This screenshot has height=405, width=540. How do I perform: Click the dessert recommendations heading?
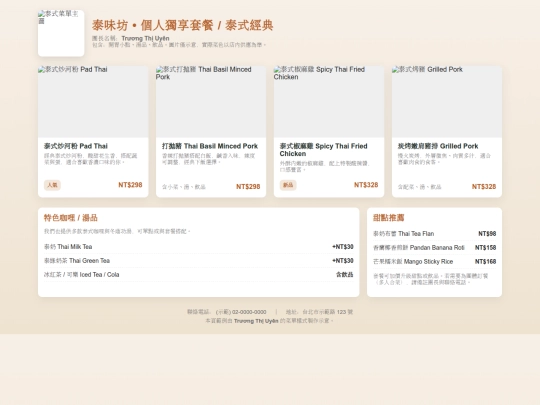point(388,218)
